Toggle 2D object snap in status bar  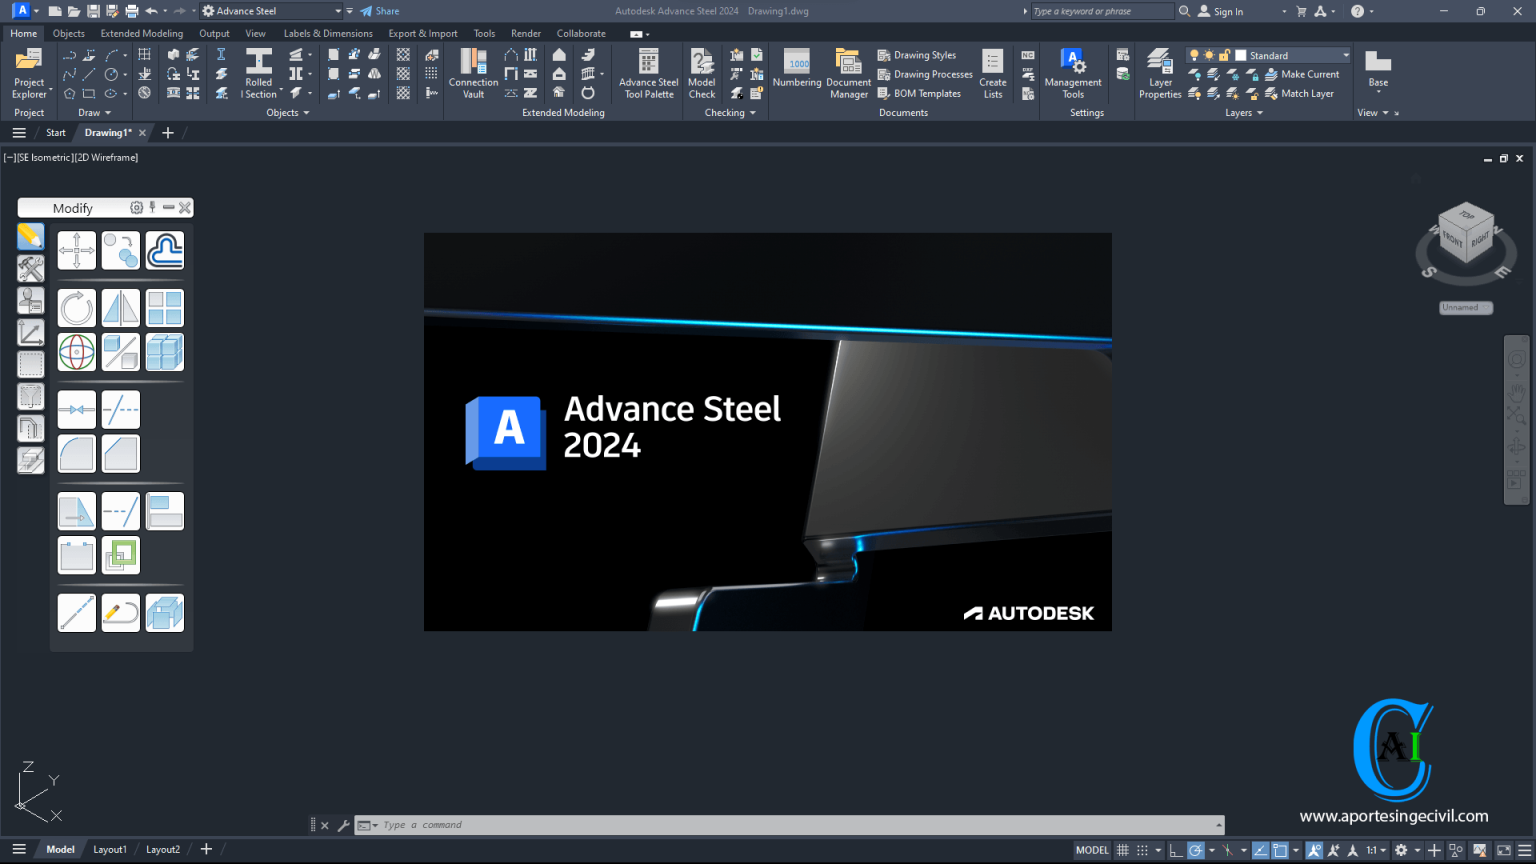point(1279,850)
